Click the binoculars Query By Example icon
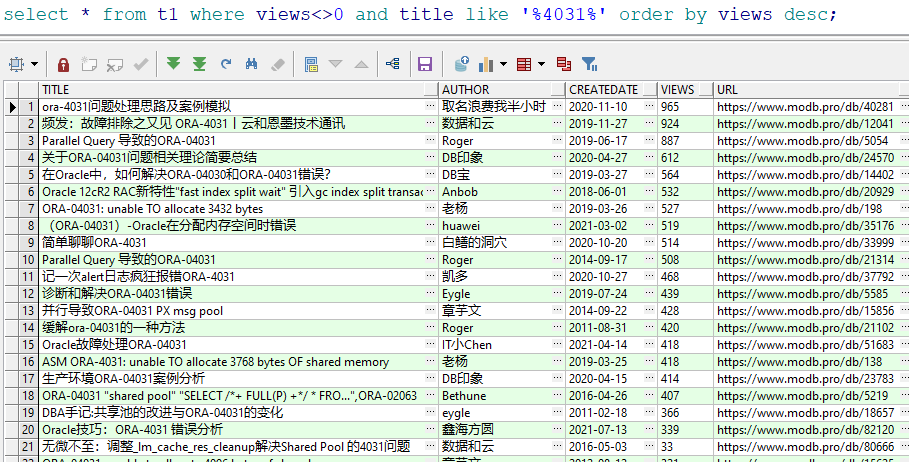The width and height of the screenshot is (909, 462). pyautogui.click(x=251, y=64)
